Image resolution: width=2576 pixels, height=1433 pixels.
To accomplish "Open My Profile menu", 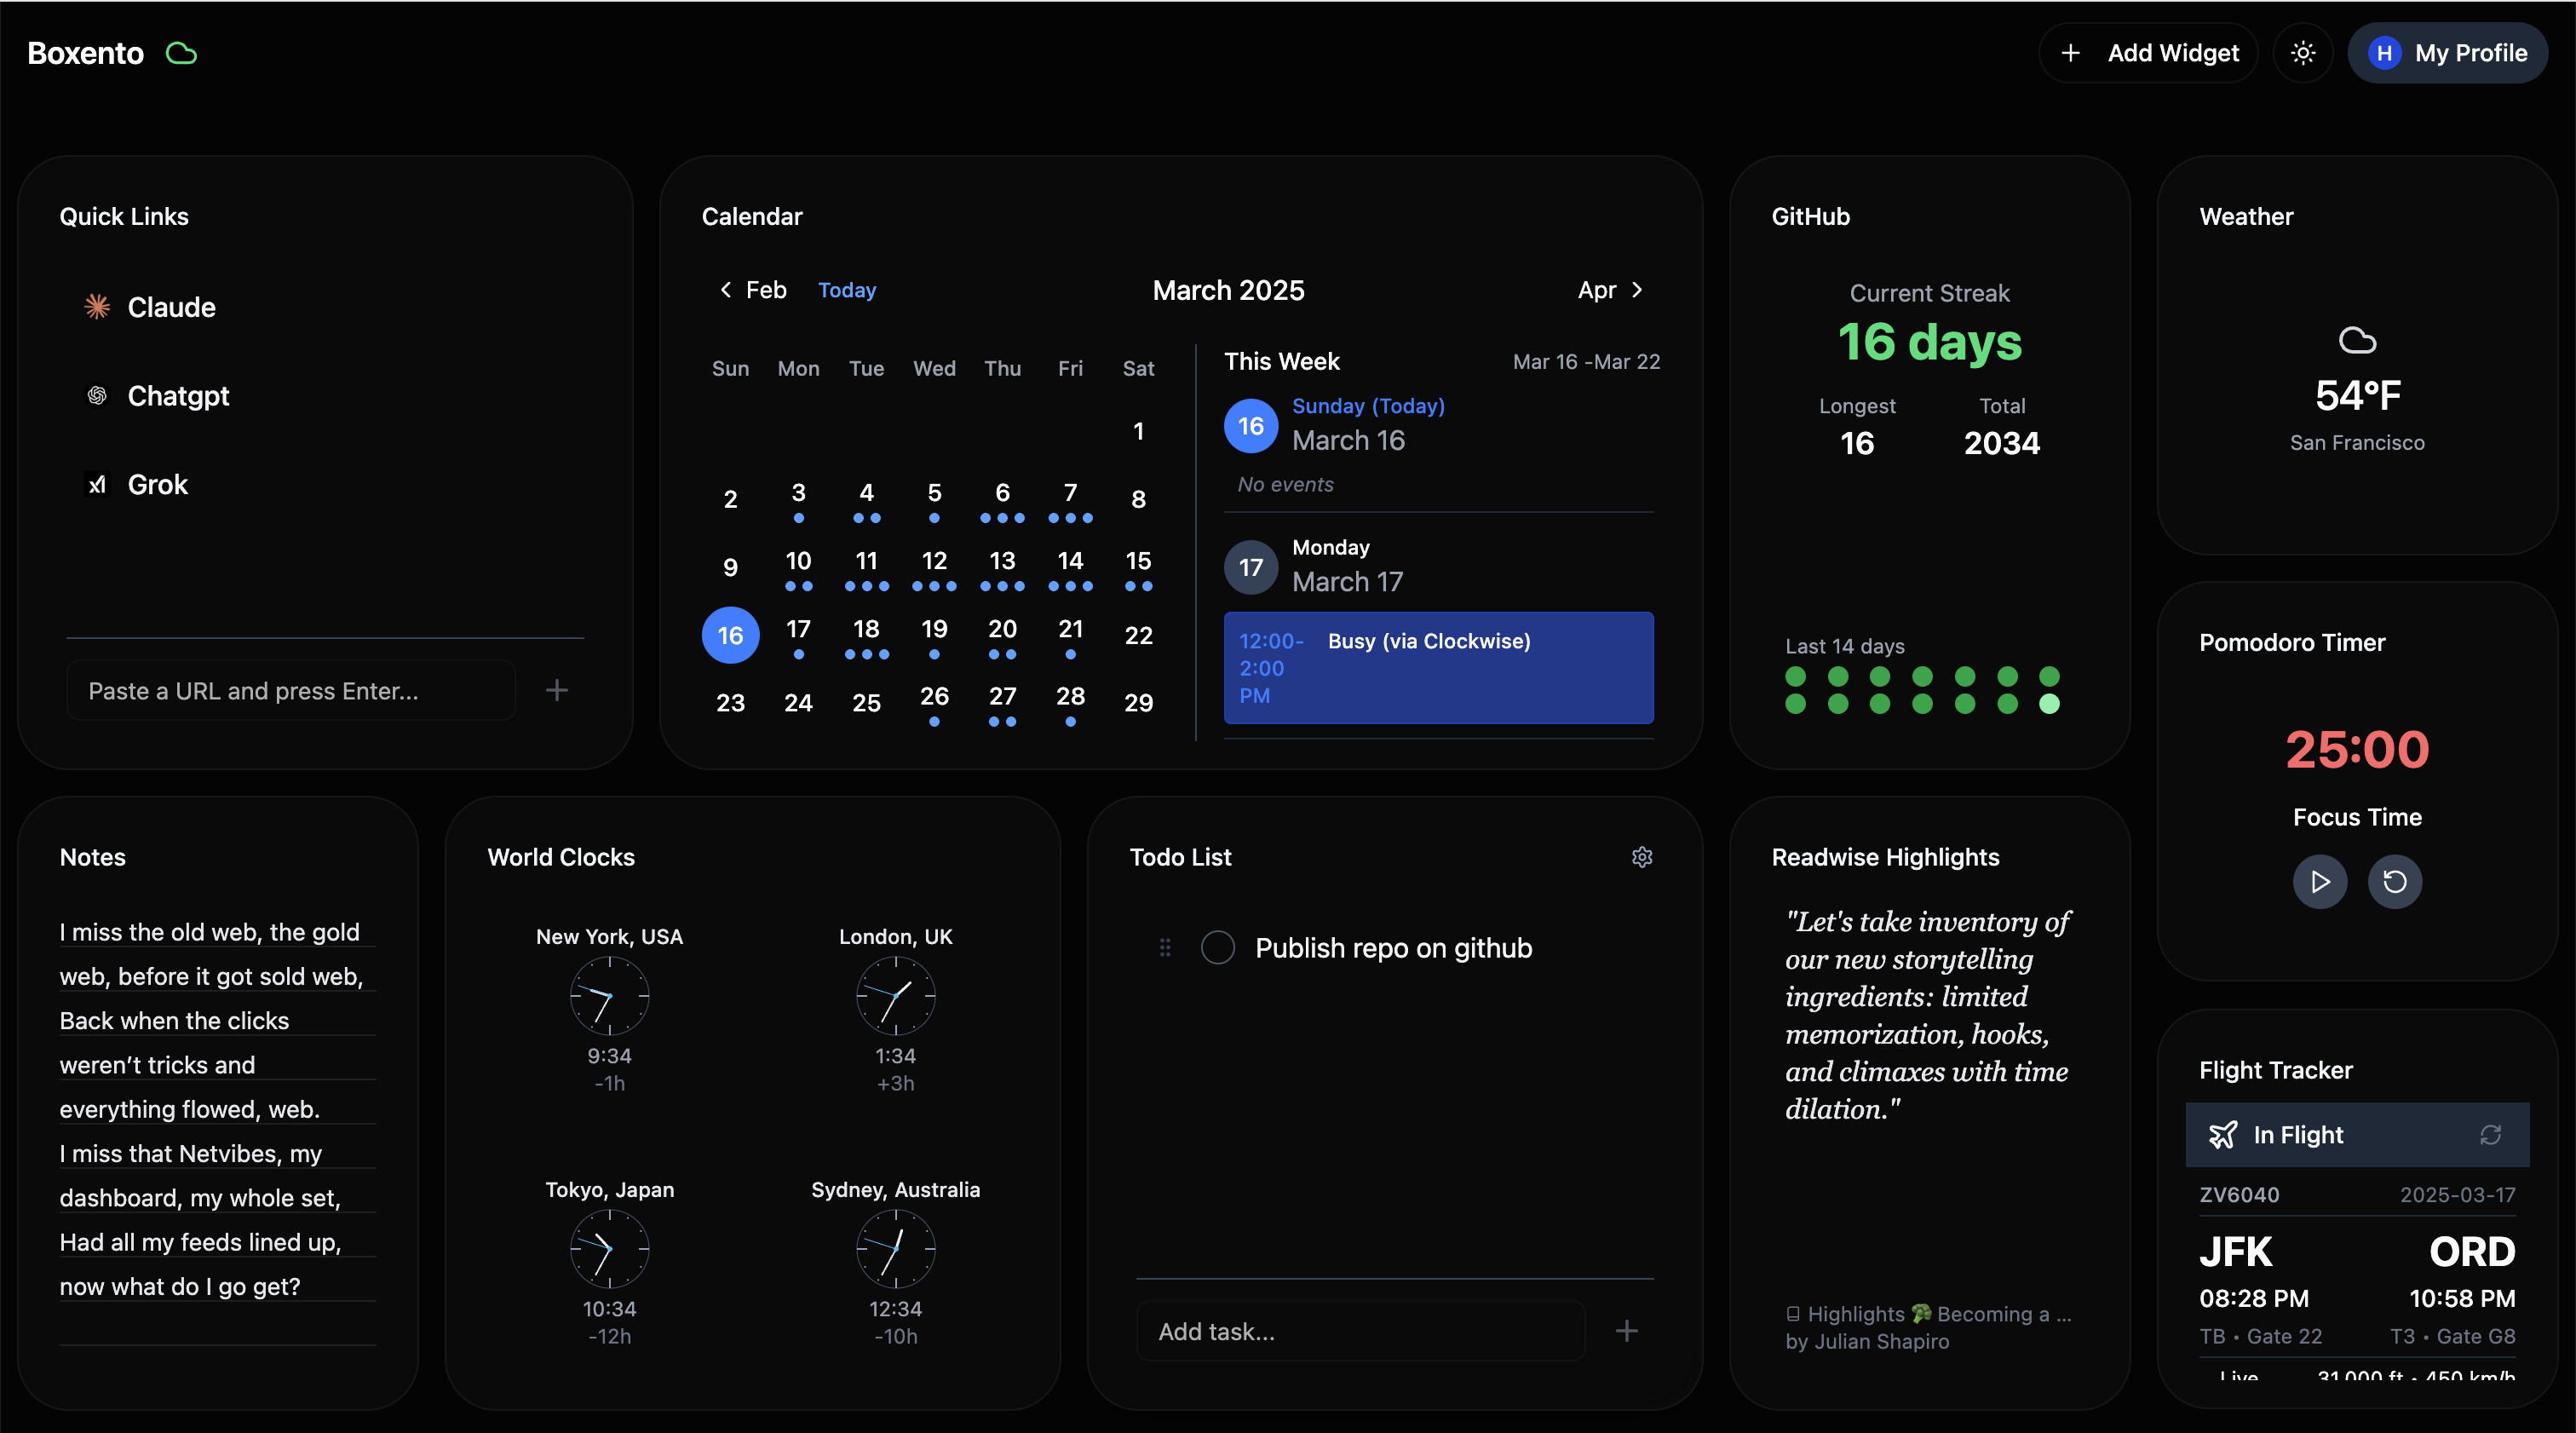I will [2447, 53].
